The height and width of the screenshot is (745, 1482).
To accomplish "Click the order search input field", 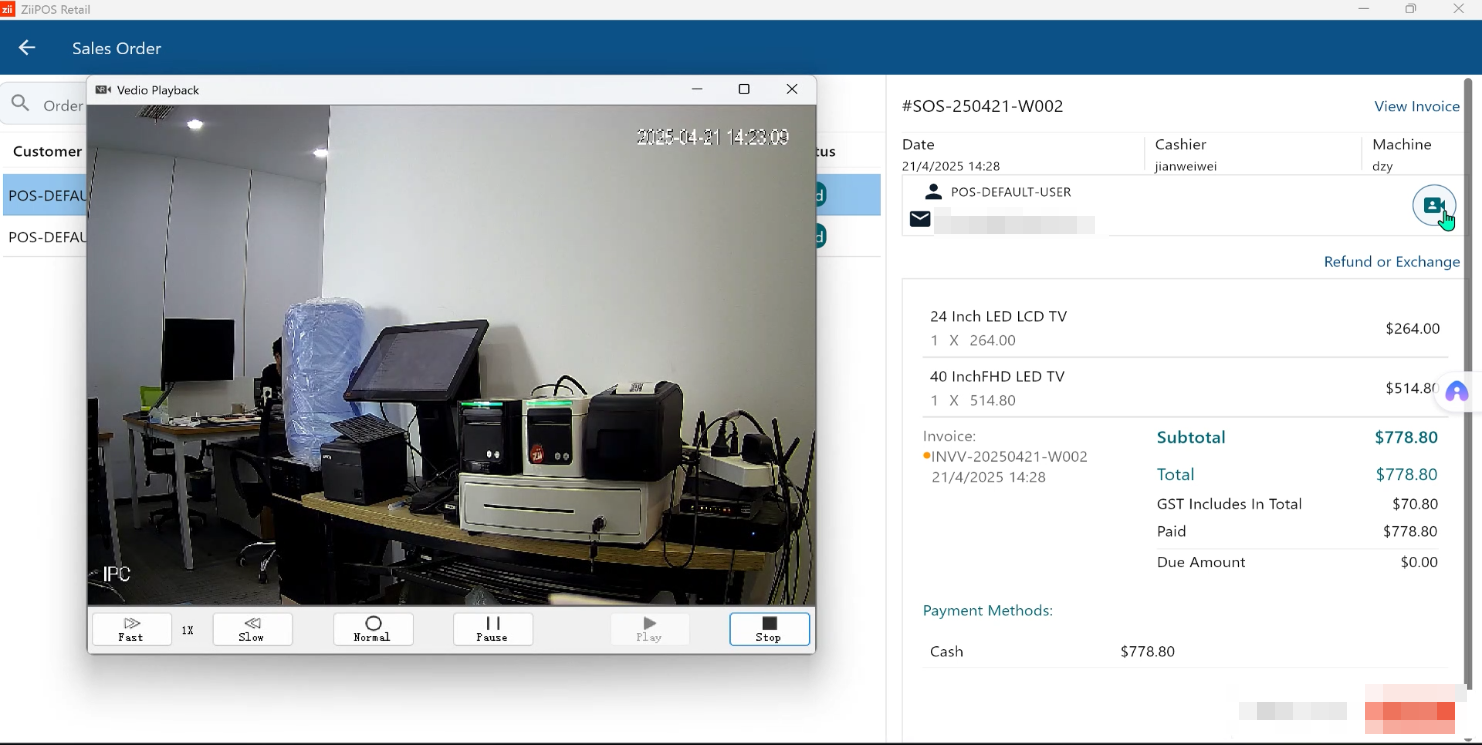I will [x=62, y=105].
